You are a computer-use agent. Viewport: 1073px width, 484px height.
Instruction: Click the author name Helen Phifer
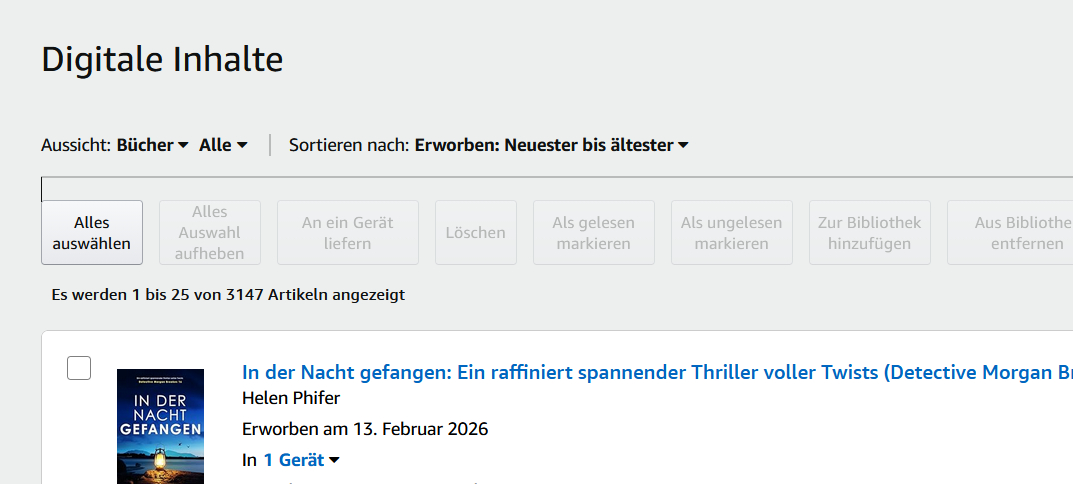[291, 398]
